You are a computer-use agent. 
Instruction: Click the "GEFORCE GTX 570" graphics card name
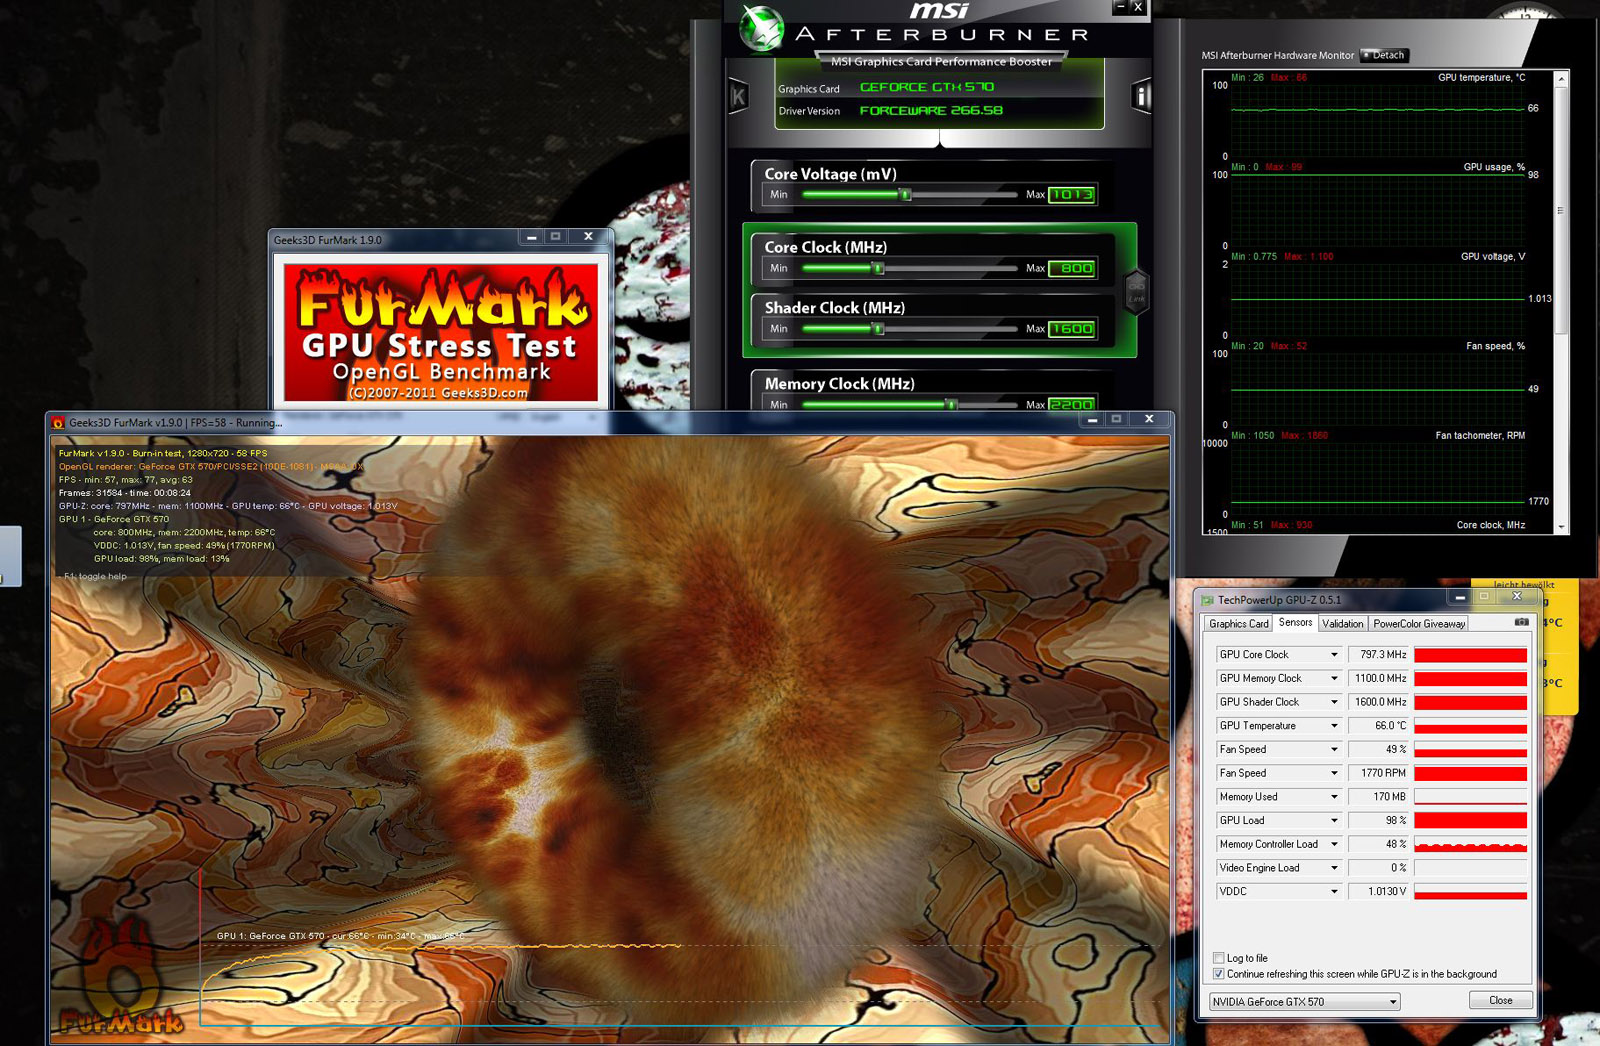click(x=927, y=87)
